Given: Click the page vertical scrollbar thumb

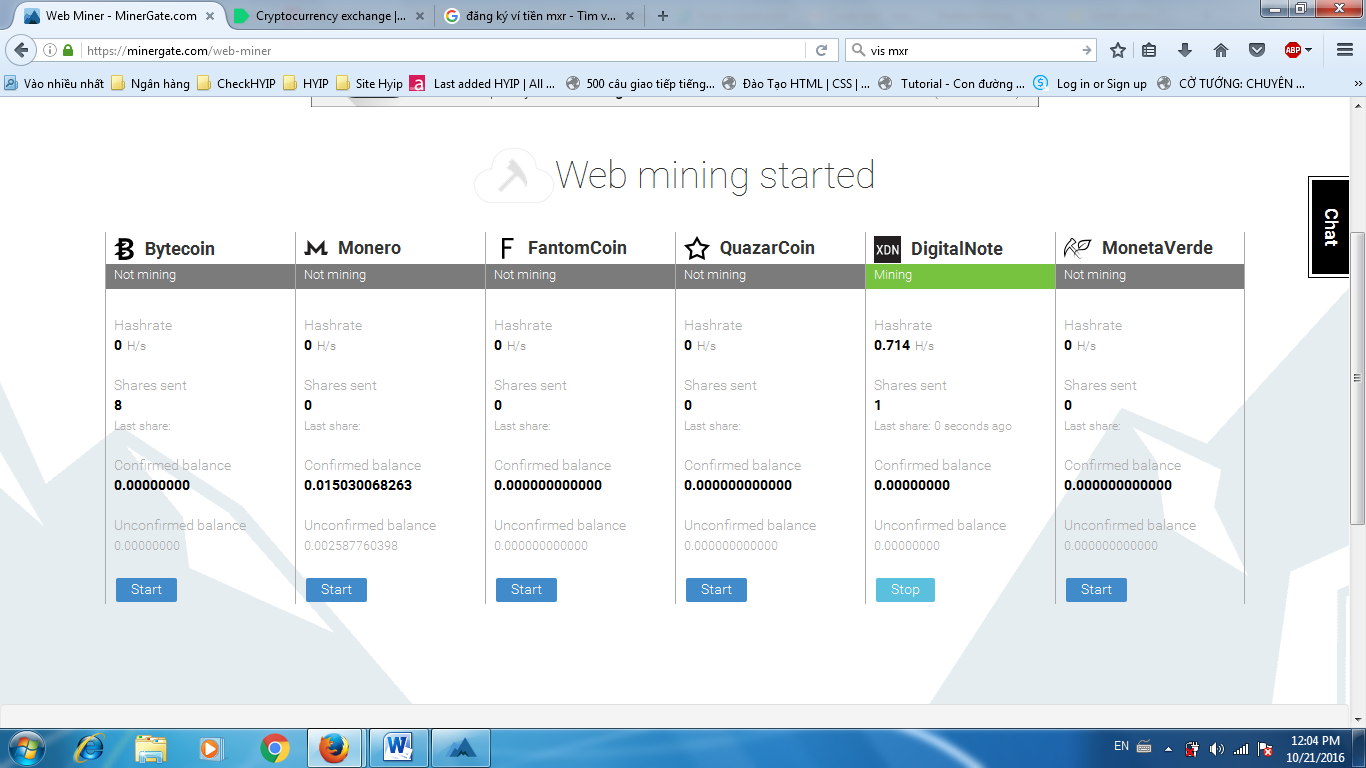Looking at the screenshot, I should 1357,377.
